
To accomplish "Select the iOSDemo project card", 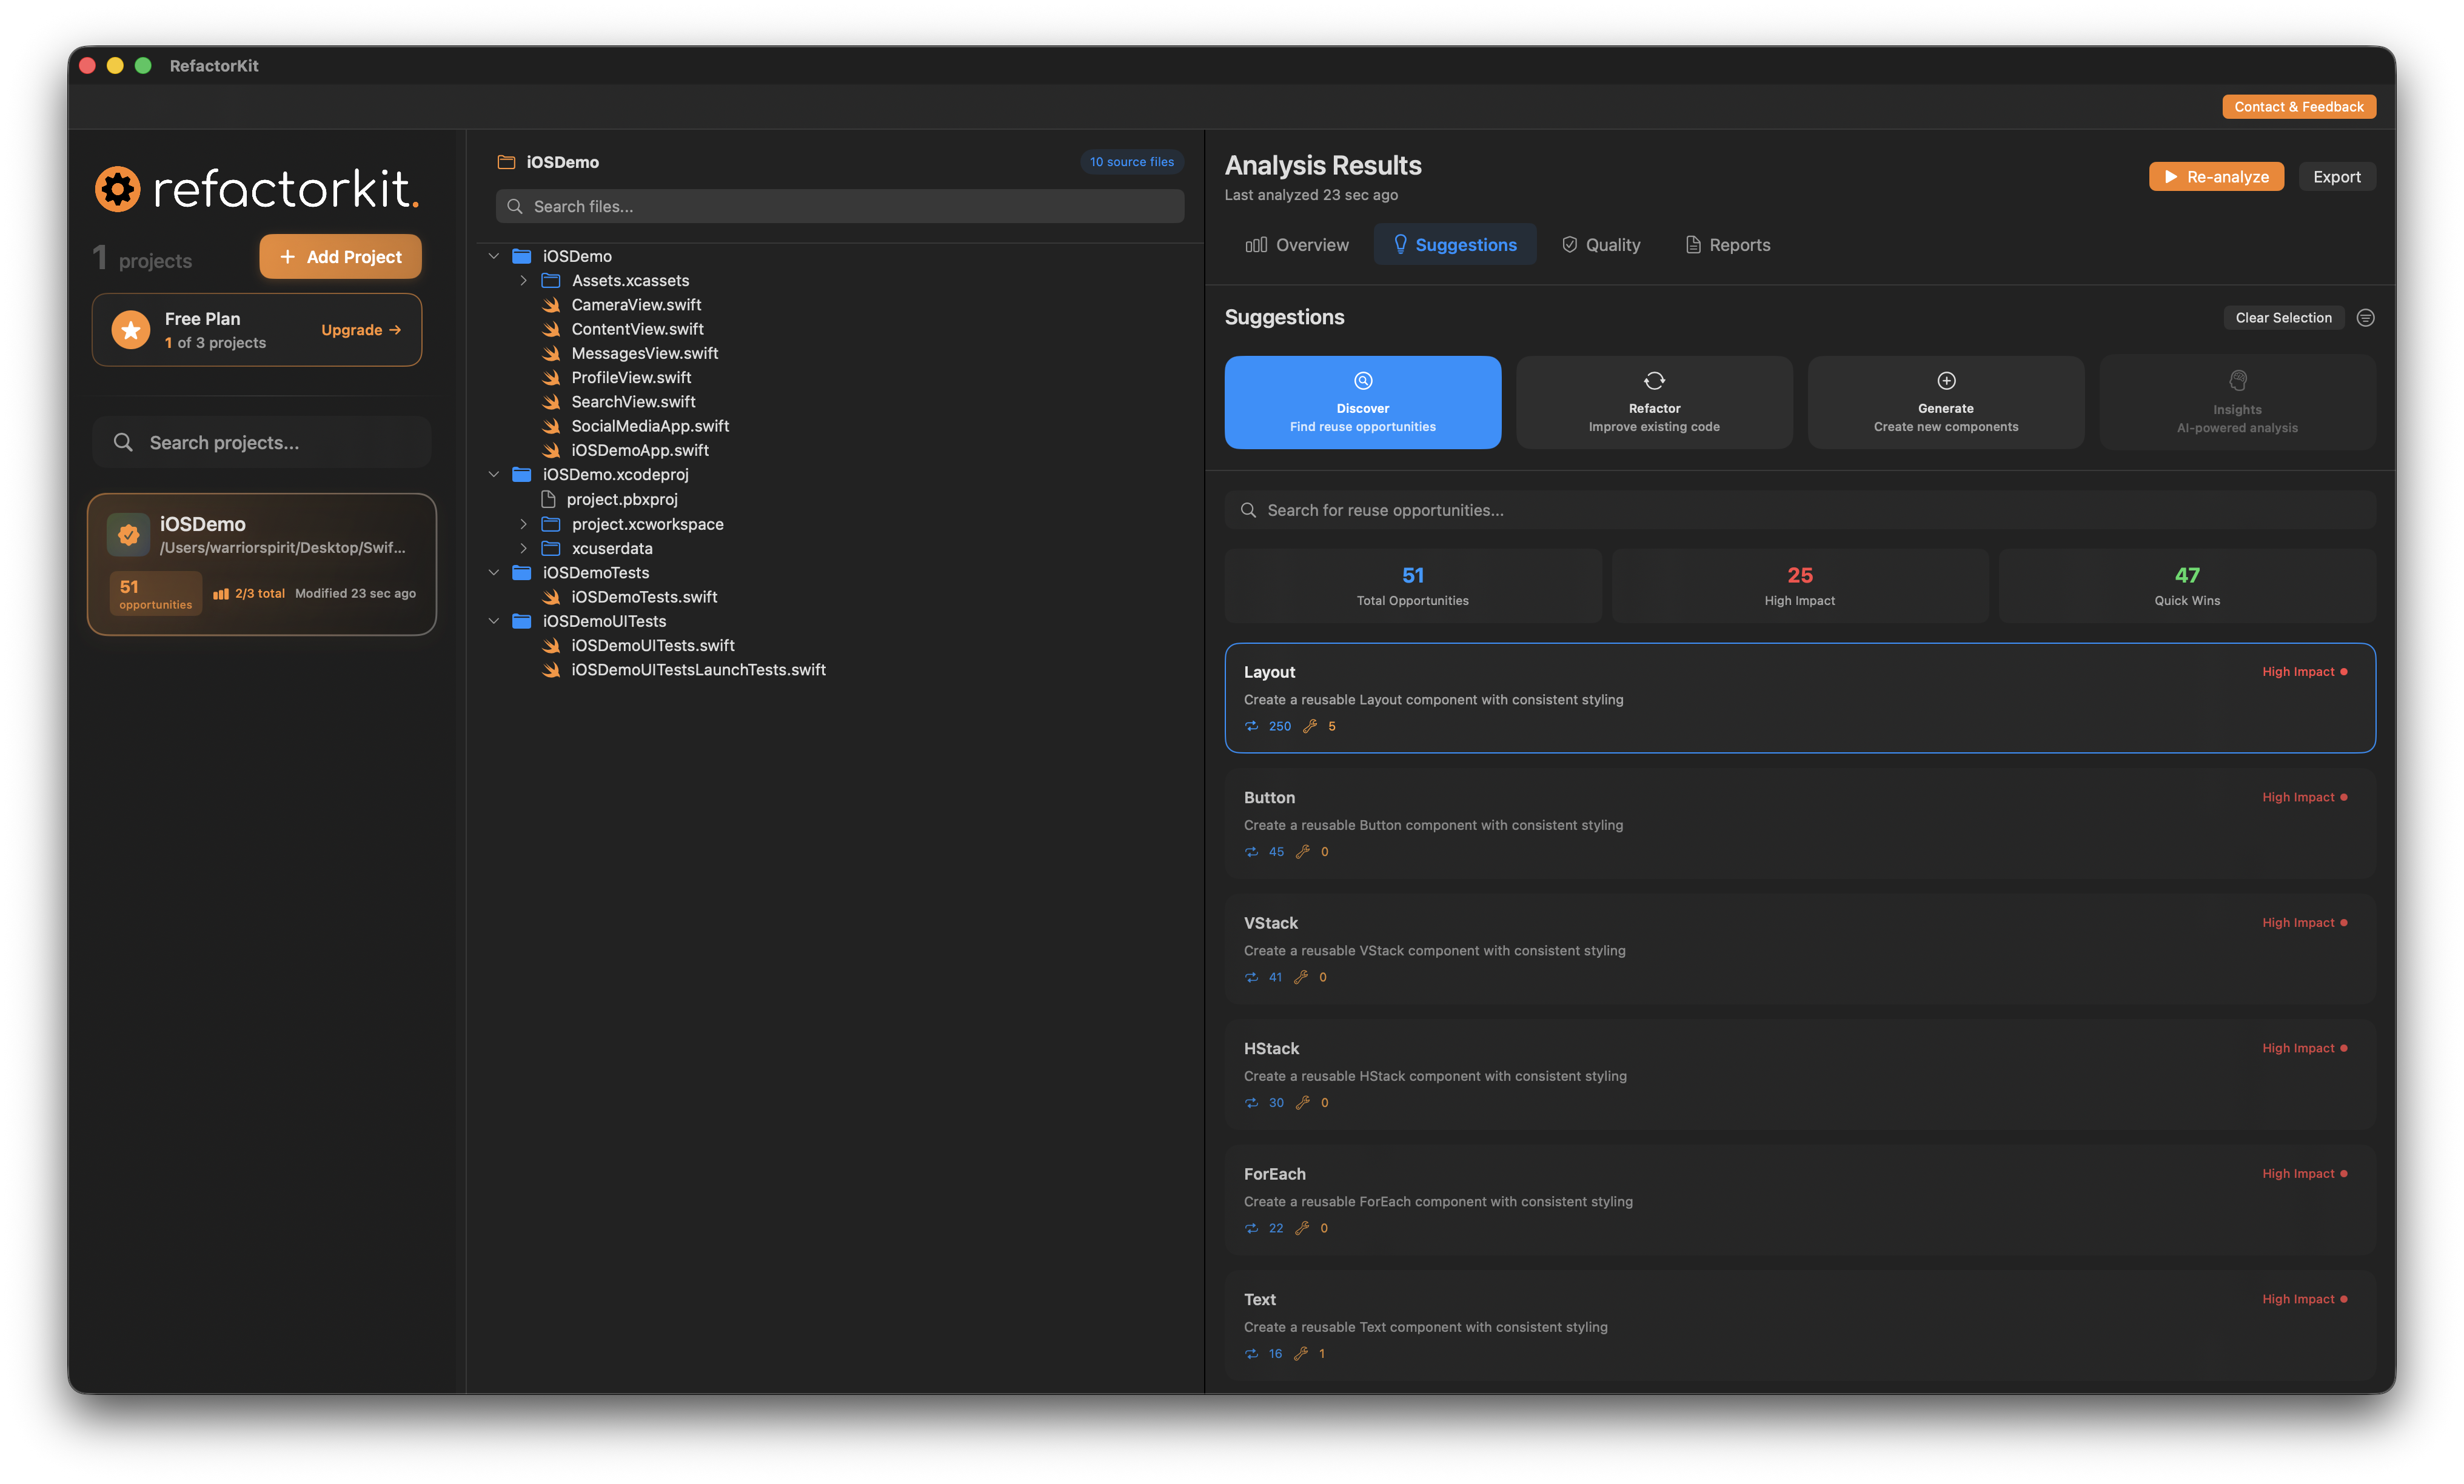I will coord(262,564).
